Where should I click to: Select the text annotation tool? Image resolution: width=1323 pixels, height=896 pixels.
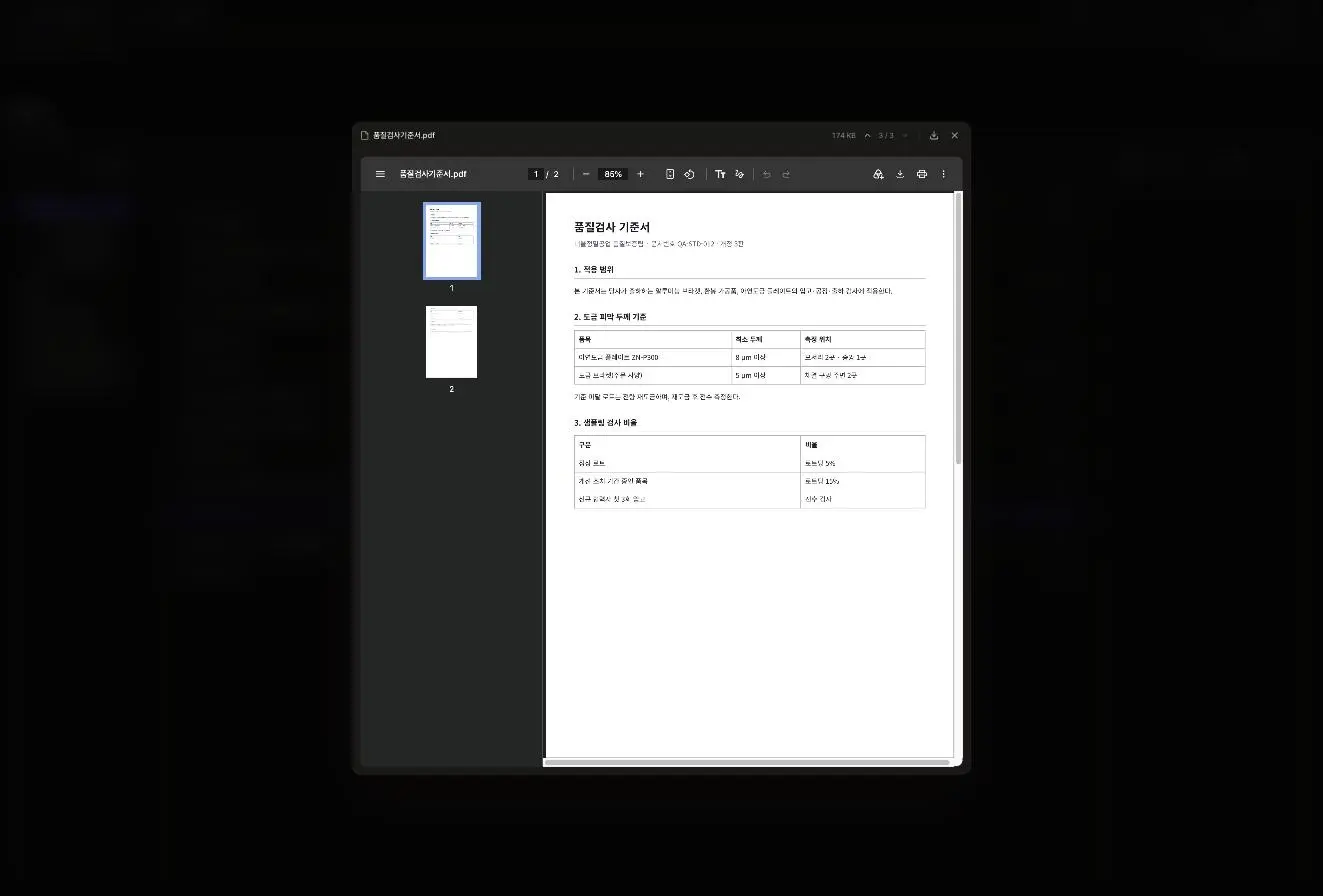tap(720, 174)
